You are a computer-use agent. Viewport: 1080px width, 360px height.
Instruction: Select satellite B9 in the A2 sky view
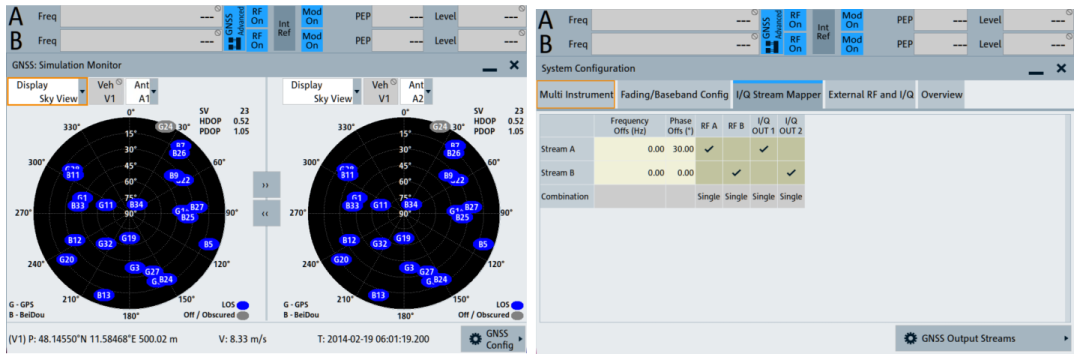click(x=448, y=176)
